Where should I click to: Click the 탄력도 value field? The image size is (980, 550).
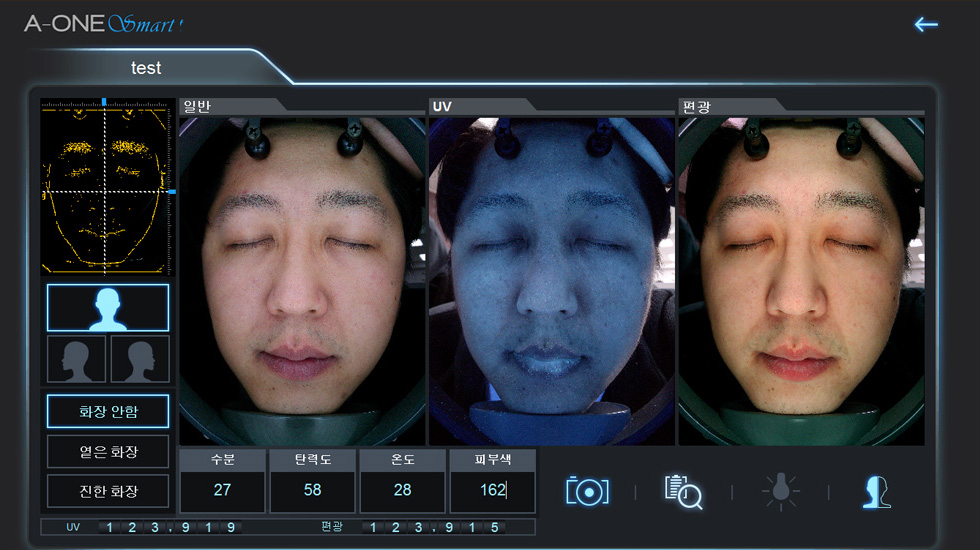tap(312, 491)
